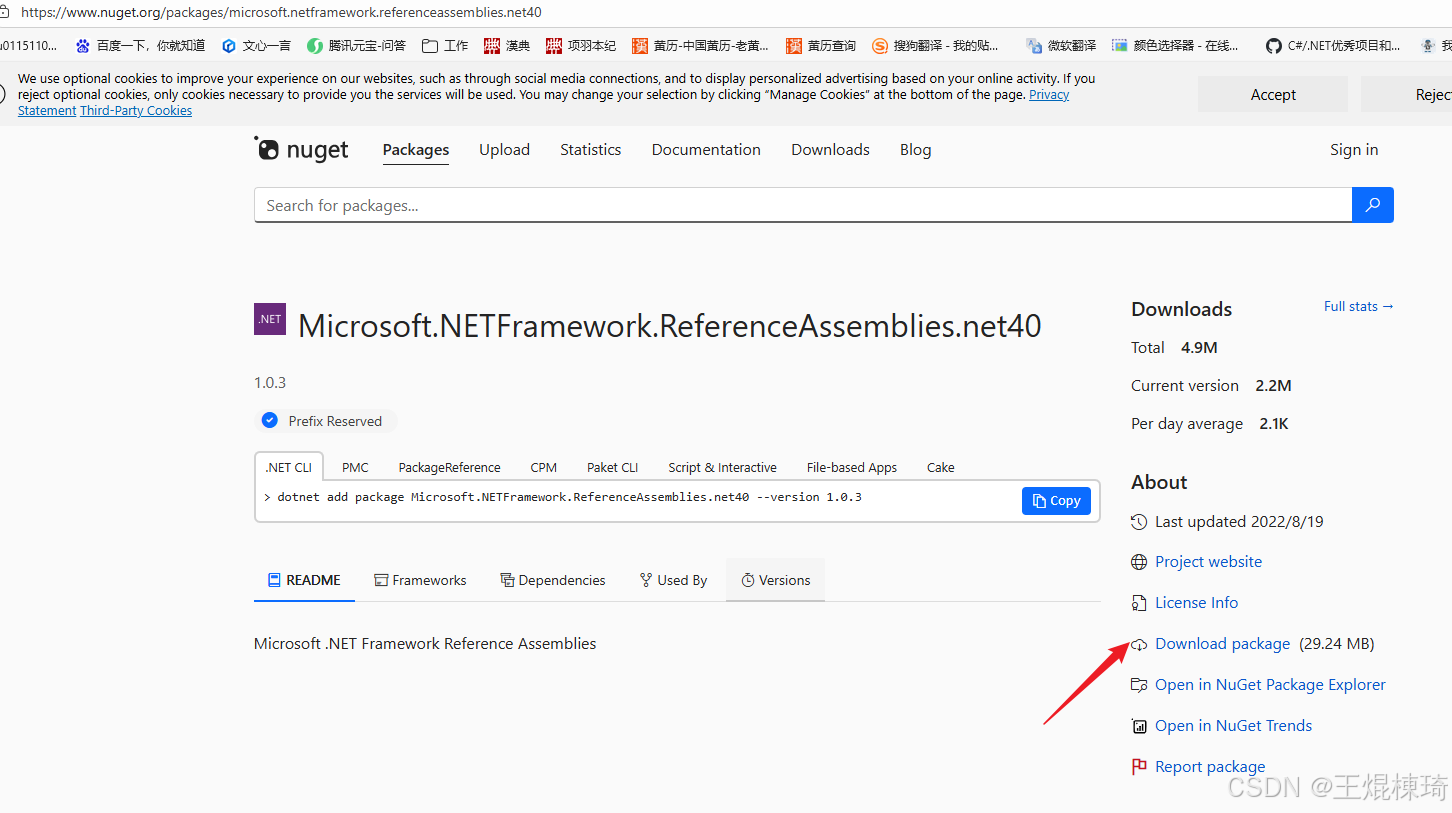The width and height of the screenshot is (1452, 813).
Task: Click the Accept cookies button
Action: pyautogui.click(x=1272, y=93)
